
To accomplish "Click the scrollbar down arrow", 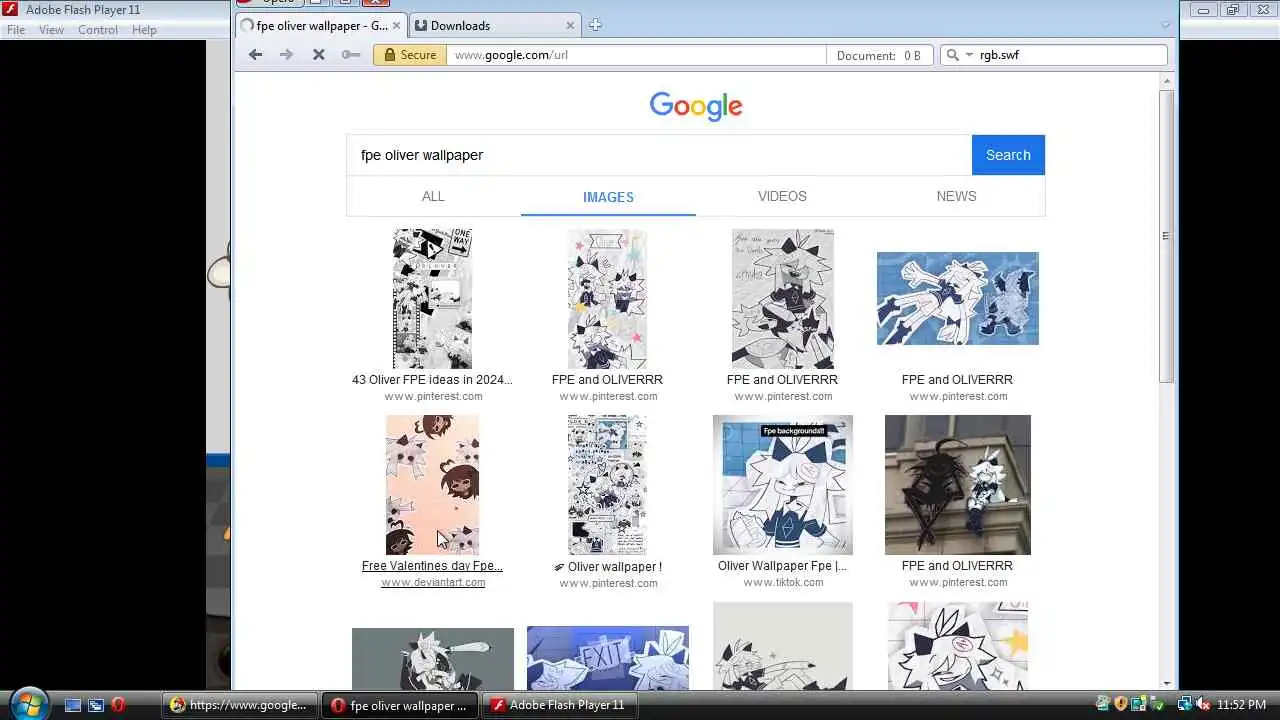I will point(1166,683).
